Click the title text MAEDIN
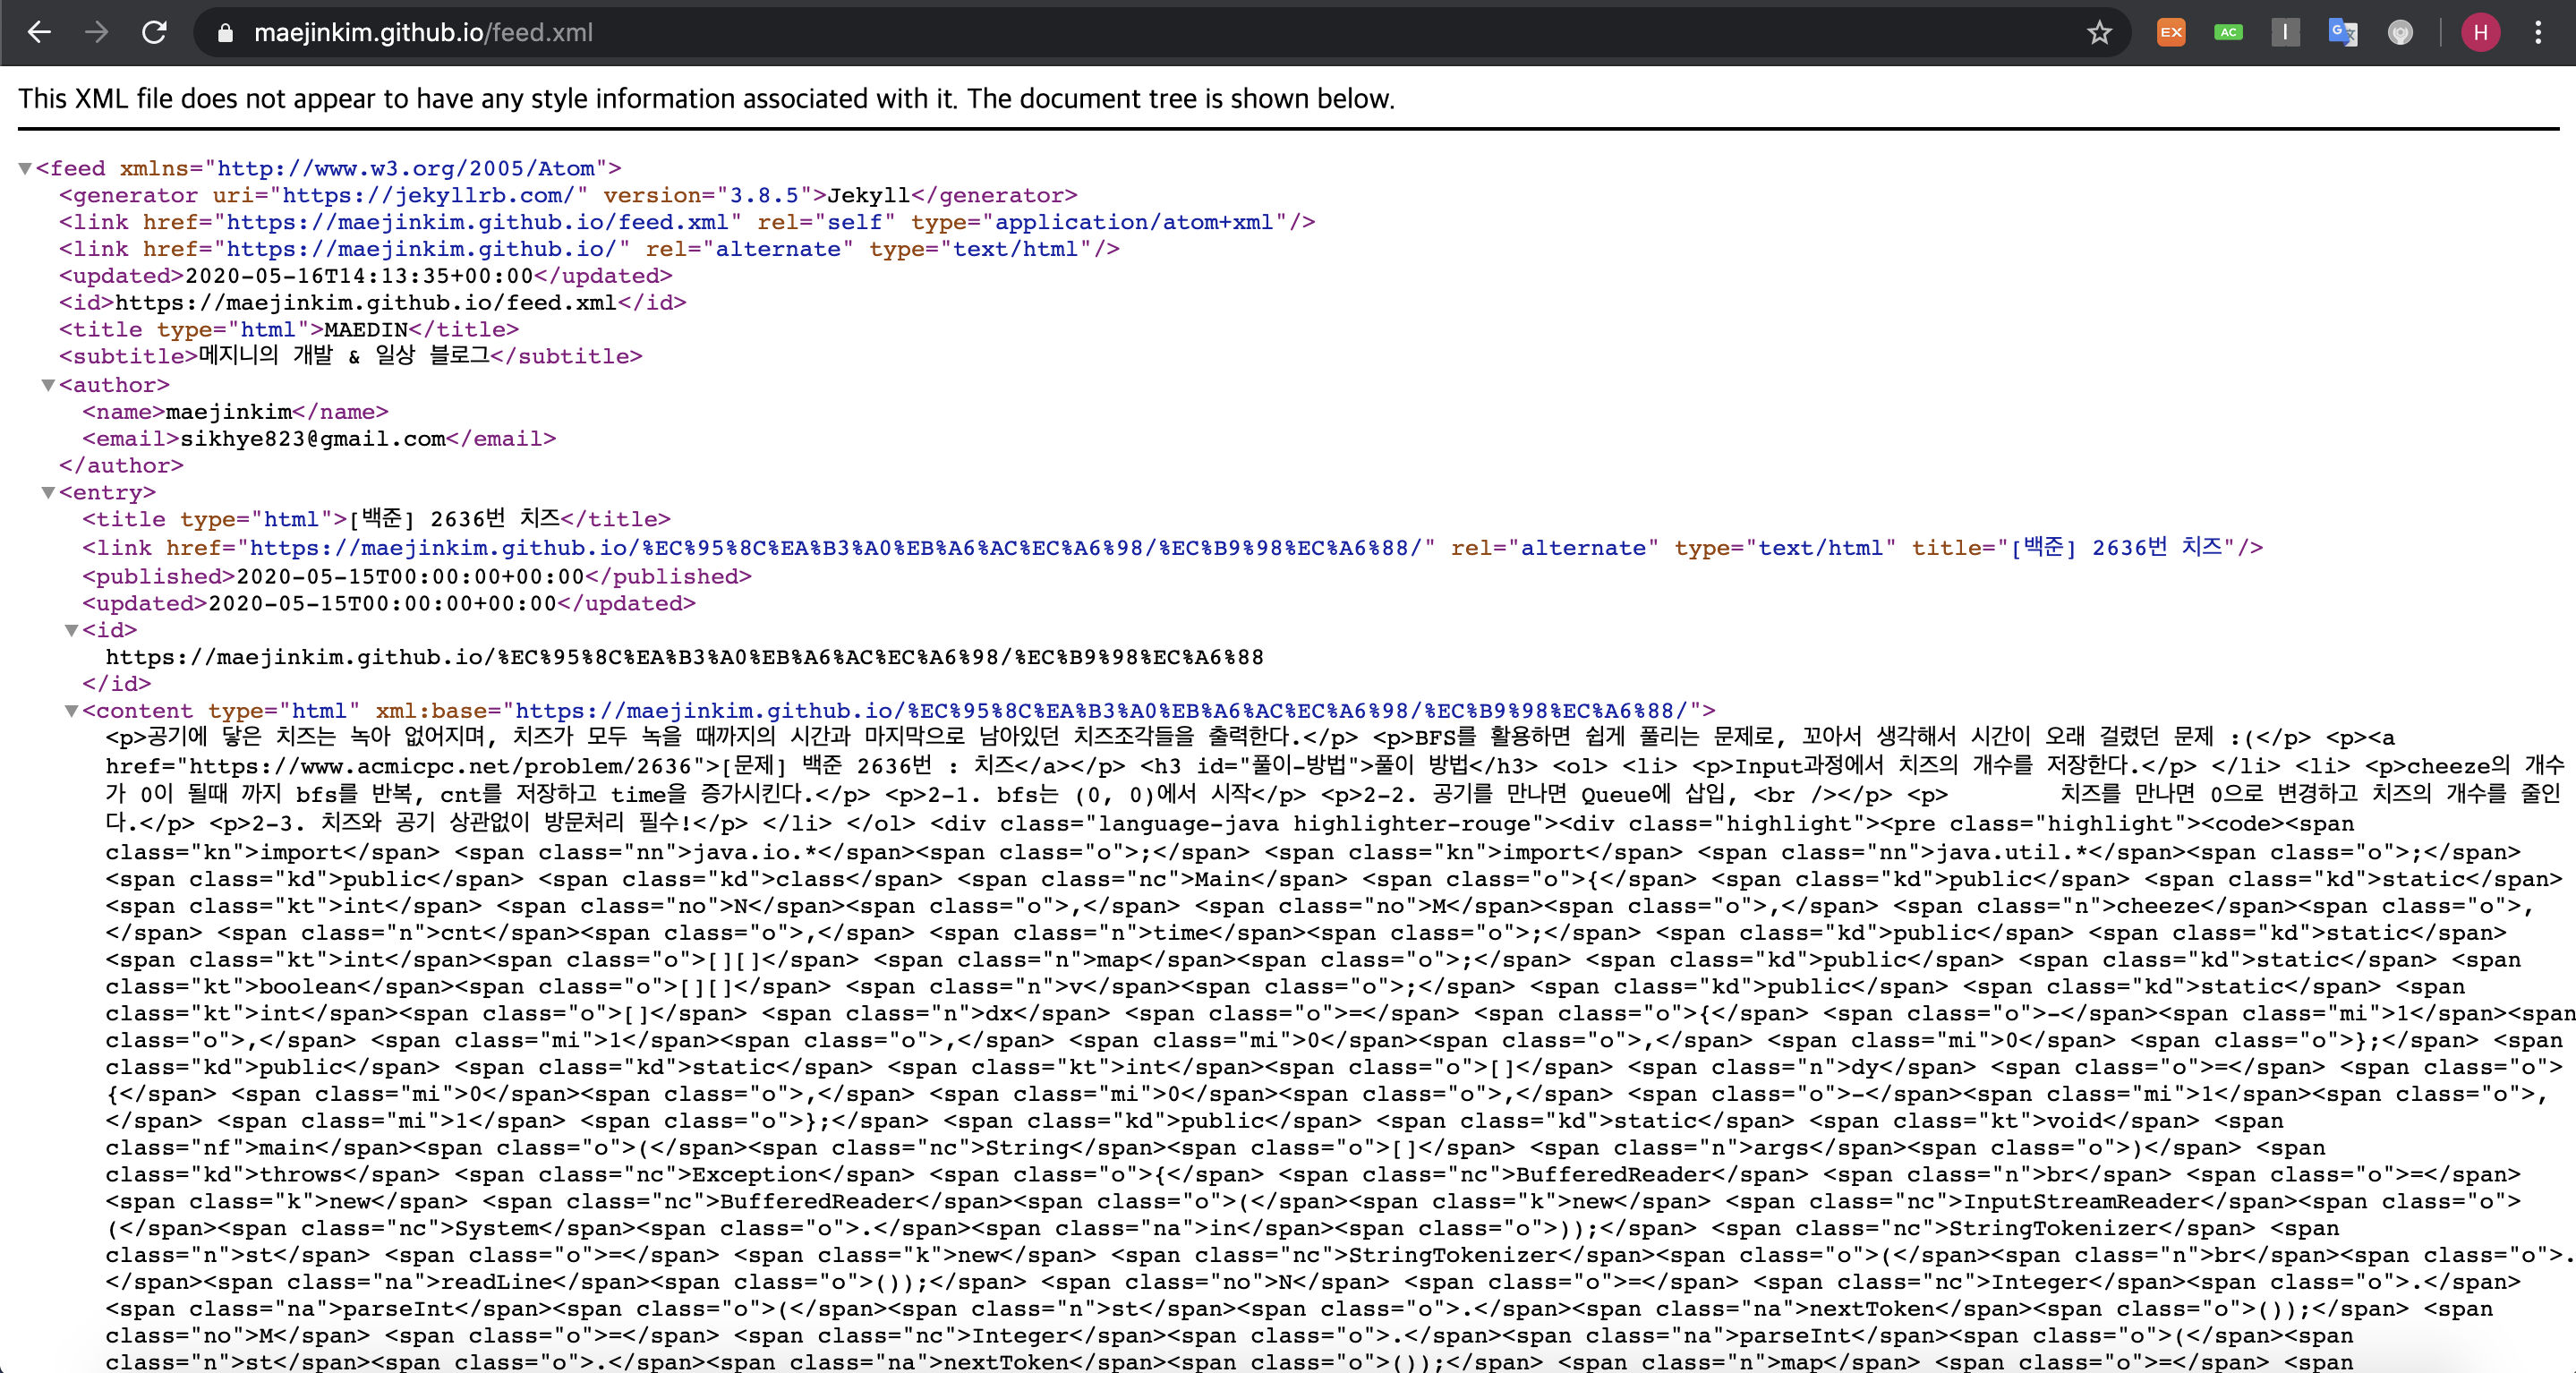This screenshot has width=2576, height=1373. (x=366, y=330)
